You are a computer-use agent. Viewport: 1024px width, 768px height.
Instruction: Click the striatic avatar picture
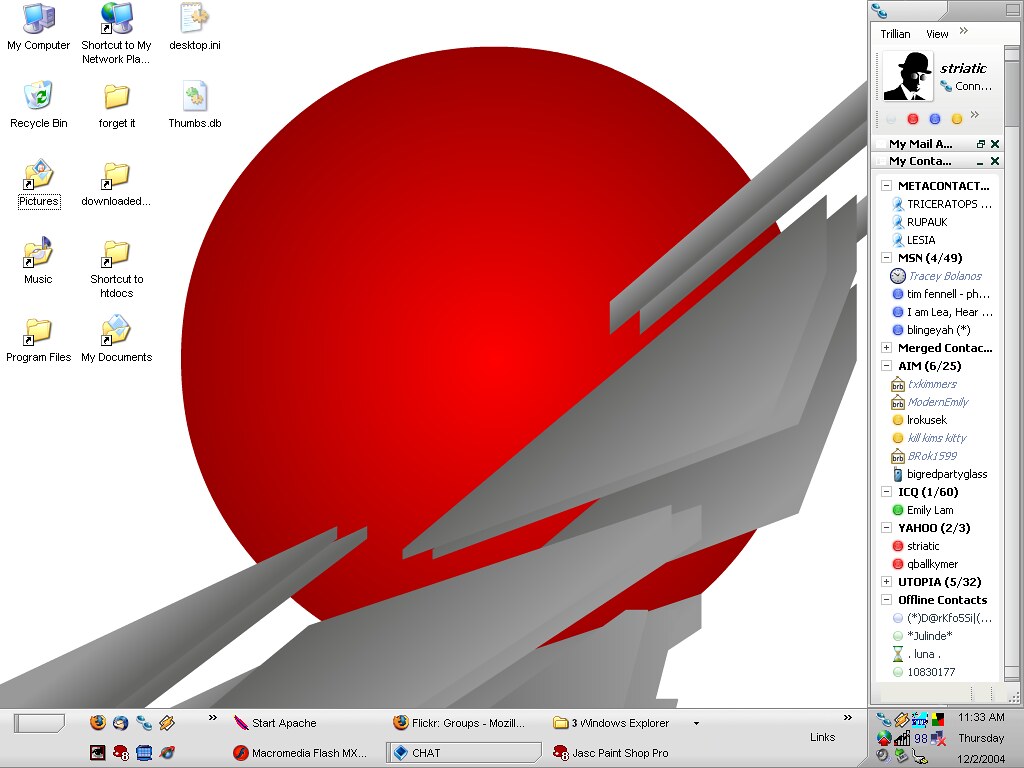coord(908,76)
